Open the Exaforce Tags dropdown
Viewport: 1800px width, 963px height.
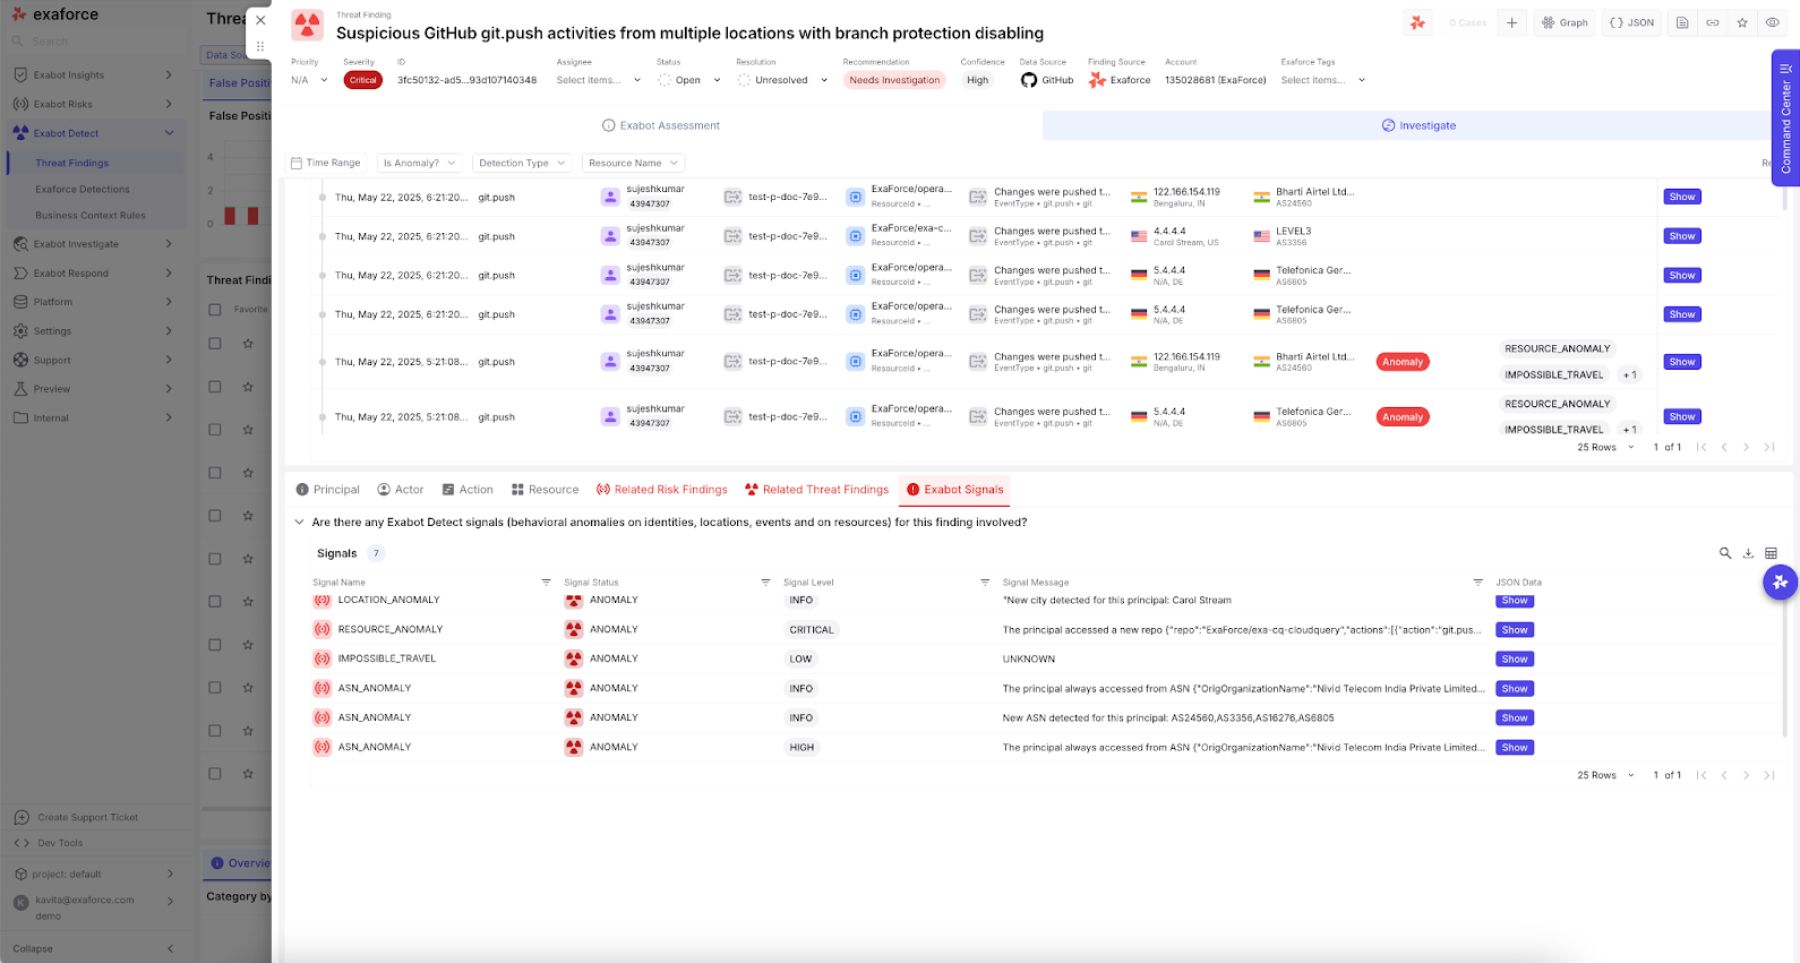pyautogui.click(x=1322, y=80)
